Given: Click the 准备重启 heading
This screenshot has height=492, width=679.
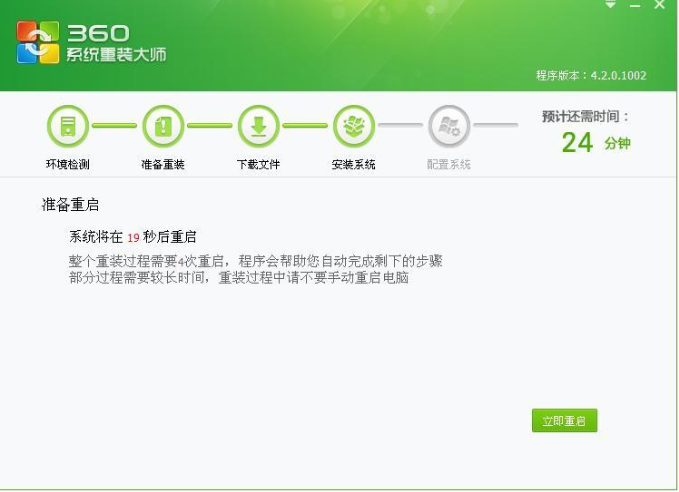Looking at the screenshot, I should tap(70, 204).
